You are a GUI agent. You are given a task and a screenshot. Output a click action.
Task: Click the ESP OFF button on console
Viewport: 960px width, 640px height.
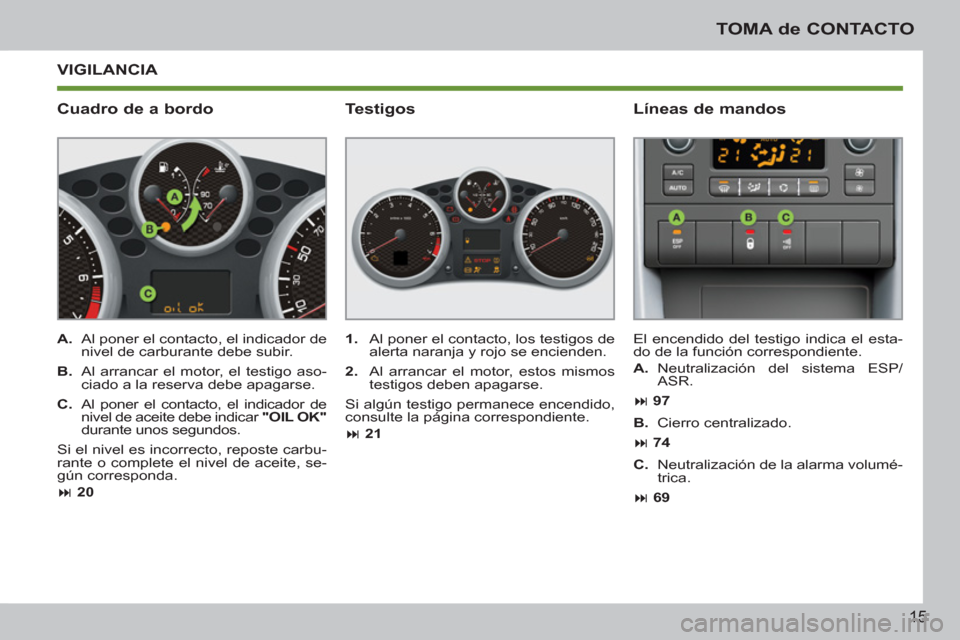pyautogui.click(x=677, y=243)
